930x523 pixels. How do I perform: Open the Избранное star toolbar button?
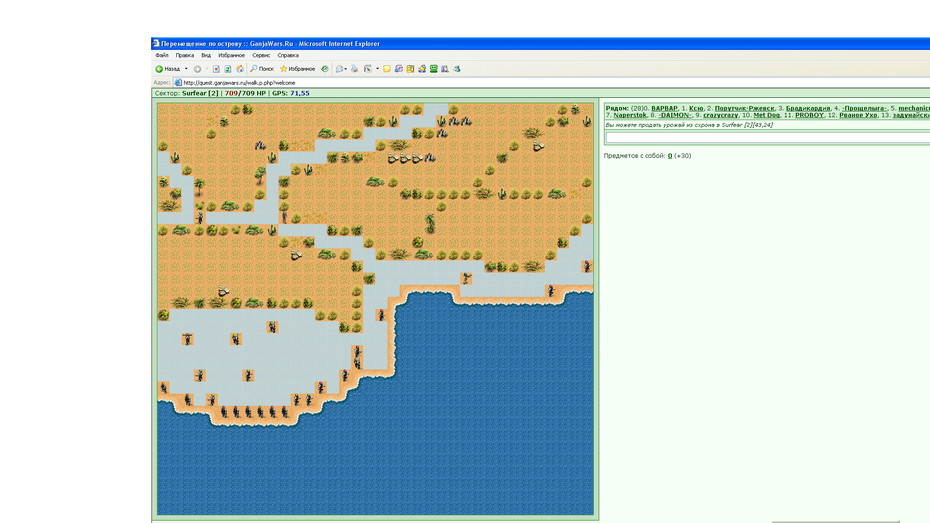pyautogui.click(x=297, y=69)
